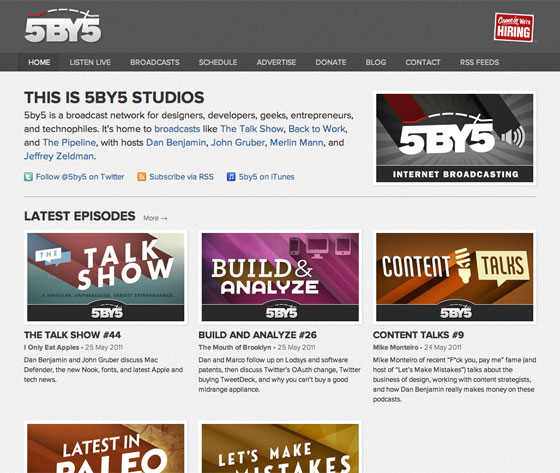Viewport: 560px width, 473px height.
Task: Open the Broadcasts nav item
Action: (155, 62)
